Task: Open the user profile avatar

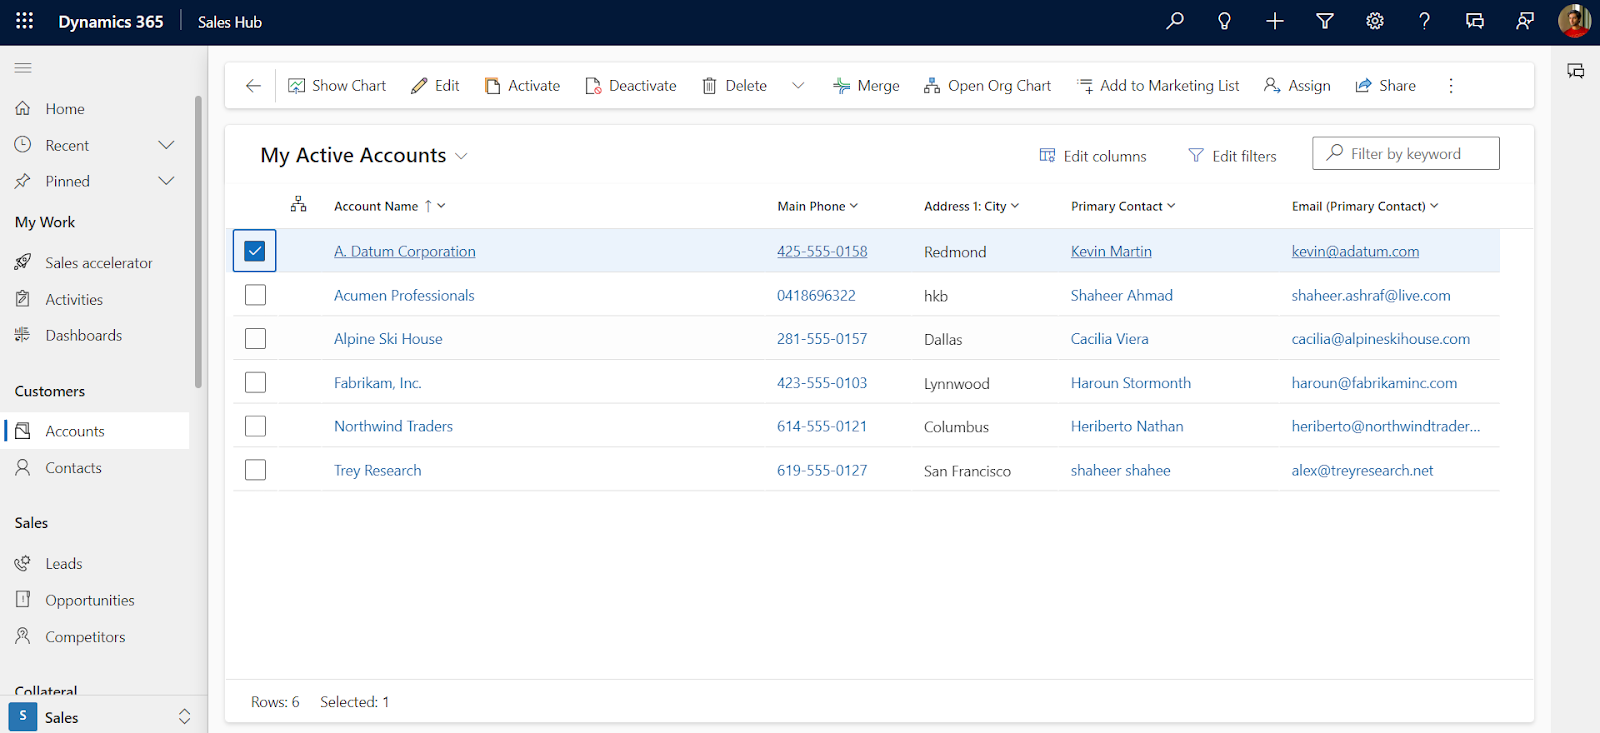Action: coord(1574,21)
